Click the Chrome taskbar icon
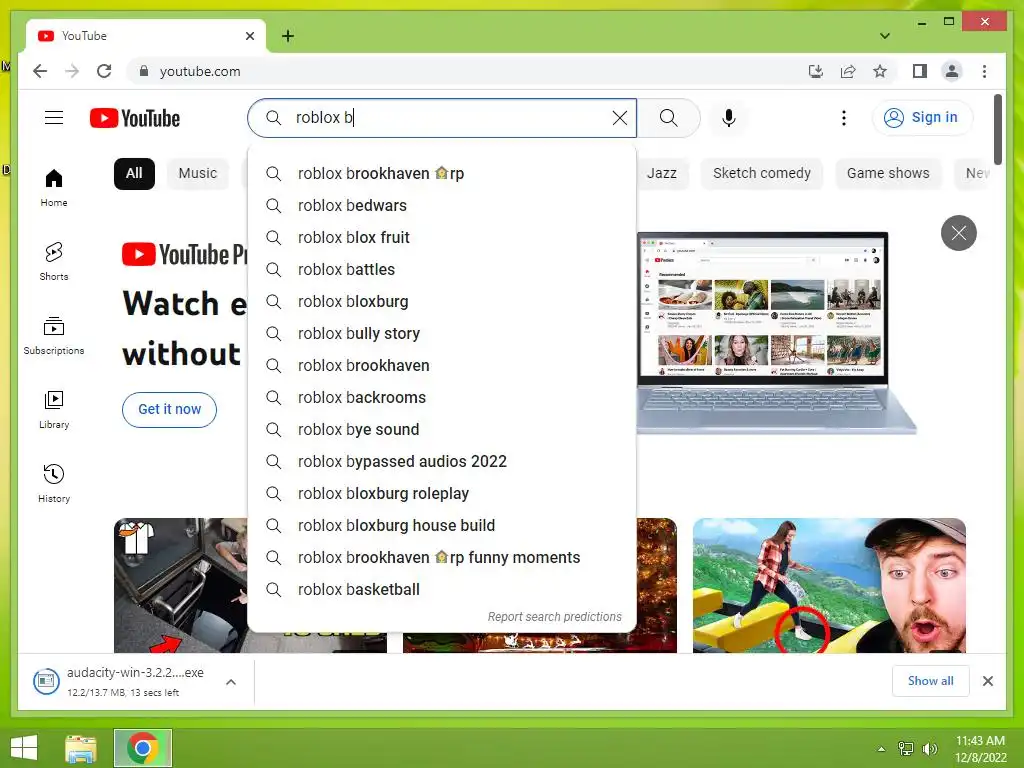 click(x=143, y=748)
